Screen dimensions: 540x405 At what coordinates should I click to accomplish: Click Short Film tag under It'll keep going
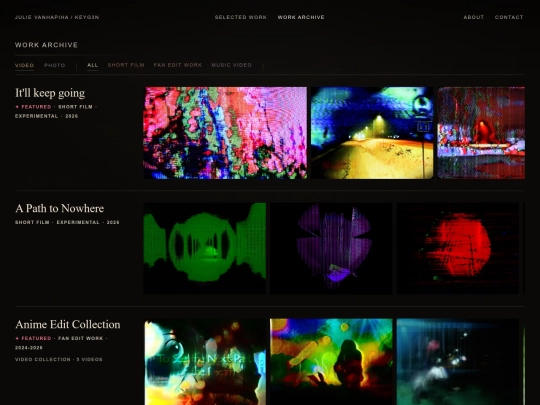(75, 107)
